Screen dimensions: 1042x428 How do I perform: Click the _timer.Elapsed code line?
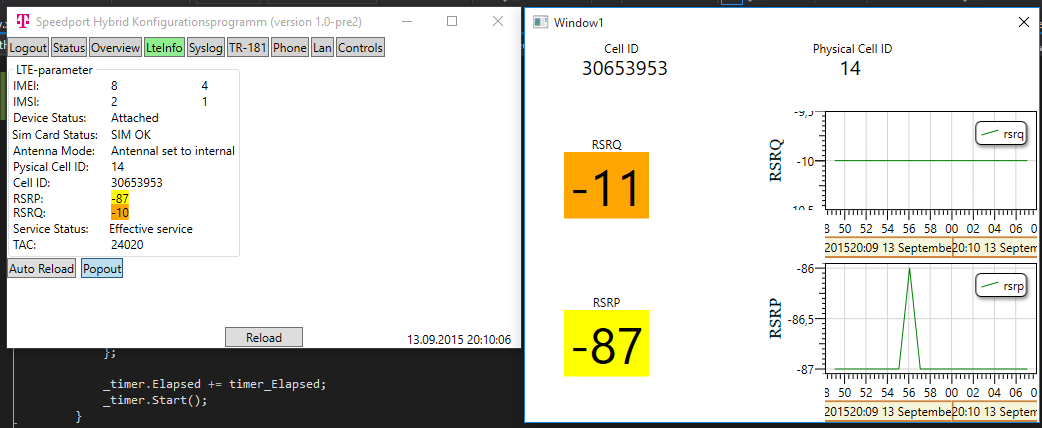pos(215,385)
